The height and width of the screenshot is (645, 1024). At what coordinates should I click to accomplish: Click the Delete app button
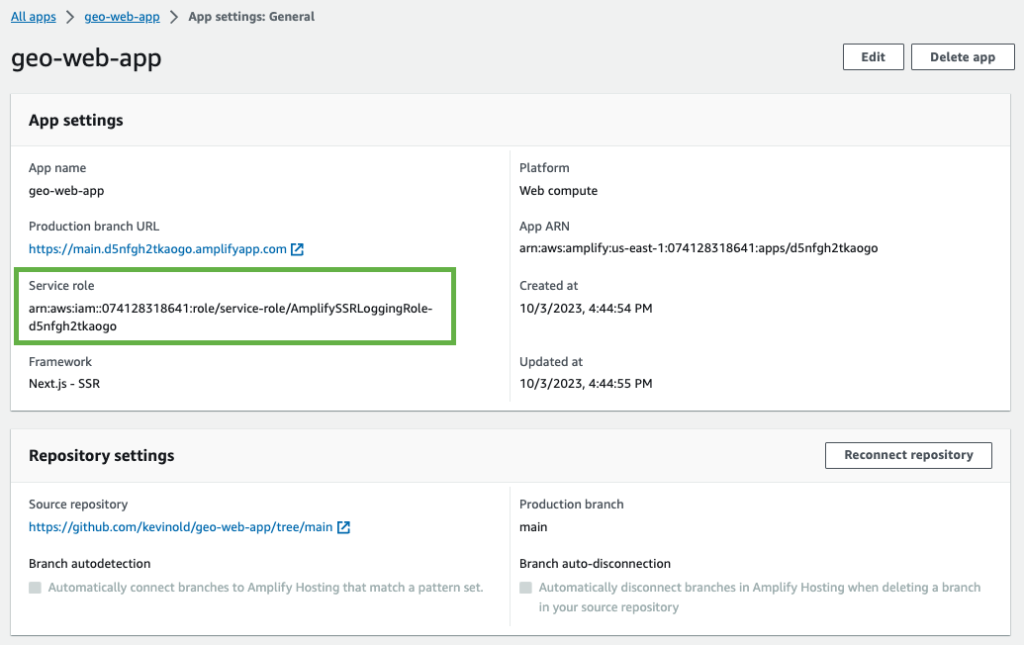pyautogui.click(x=963, y=57)
